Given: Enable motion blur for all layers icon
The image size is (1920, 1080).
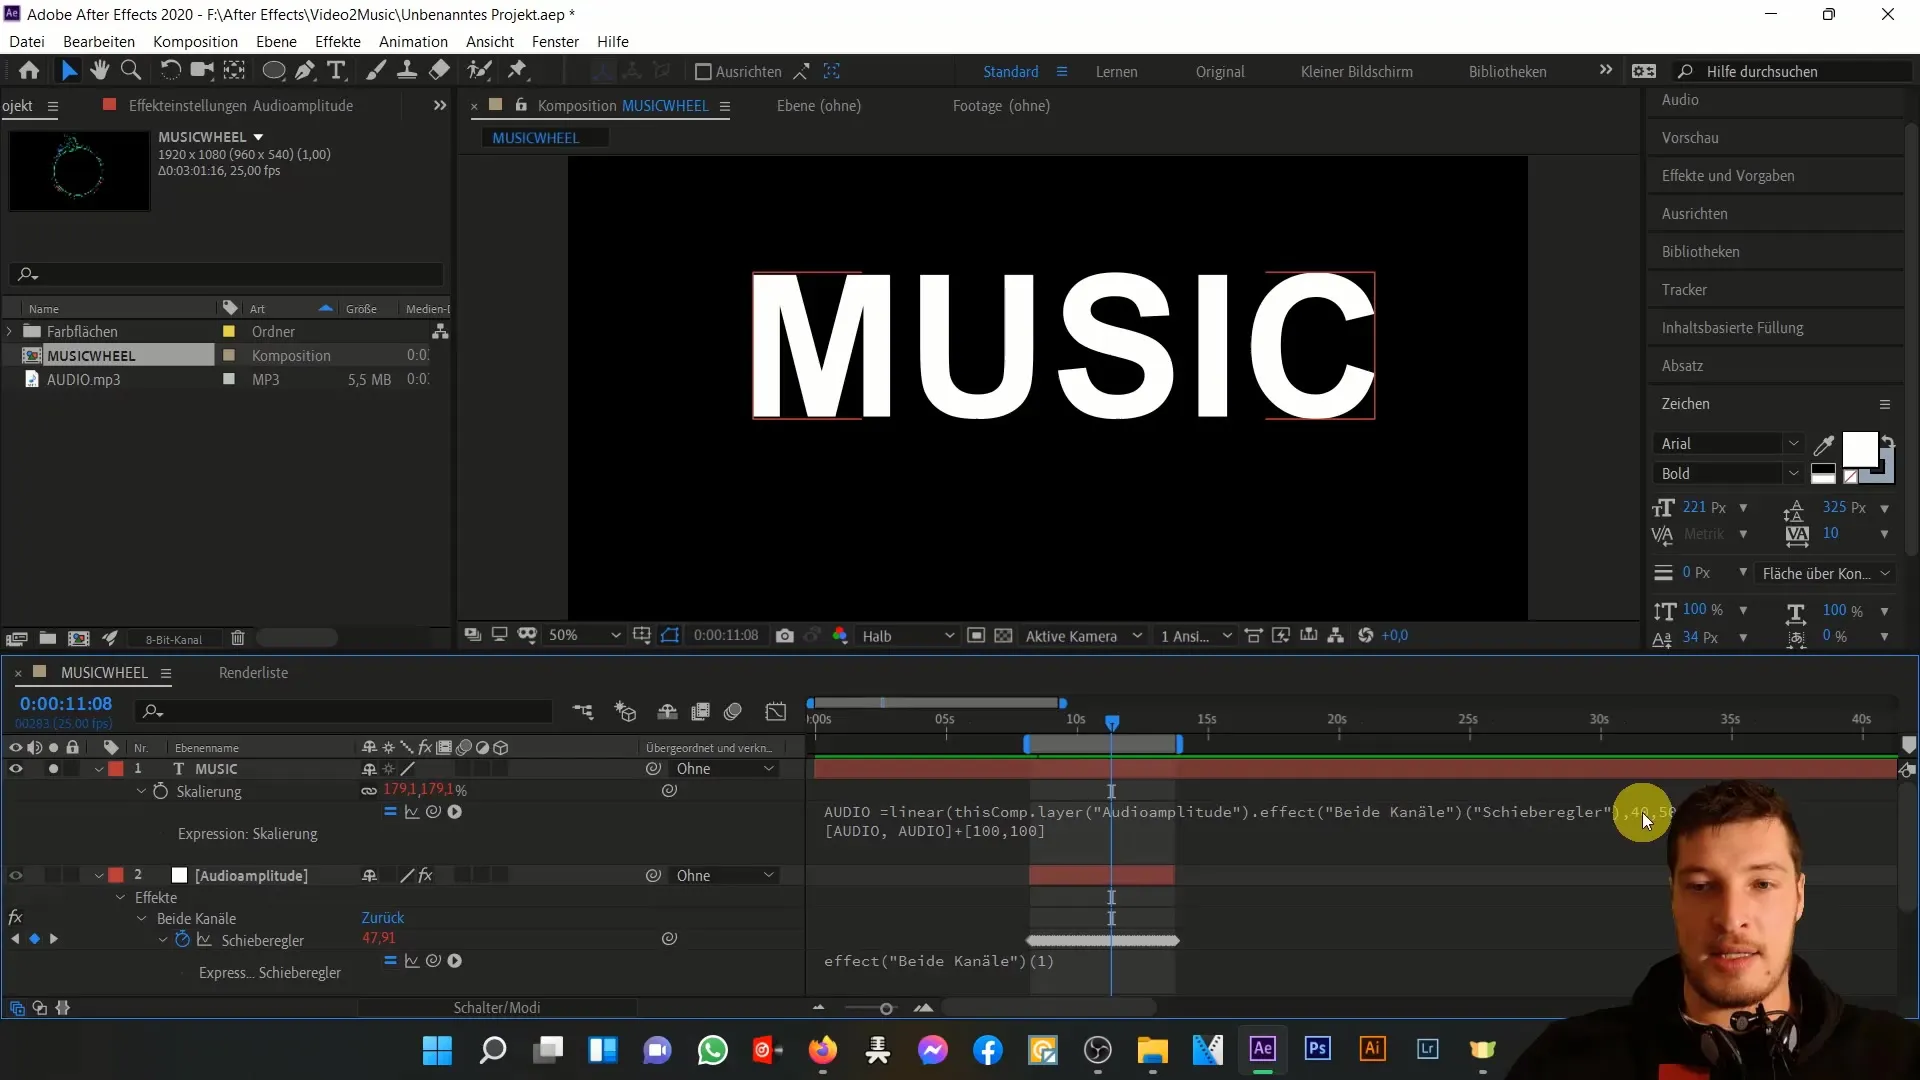Looking at the screenshot, I should click(x=733, y=711).
